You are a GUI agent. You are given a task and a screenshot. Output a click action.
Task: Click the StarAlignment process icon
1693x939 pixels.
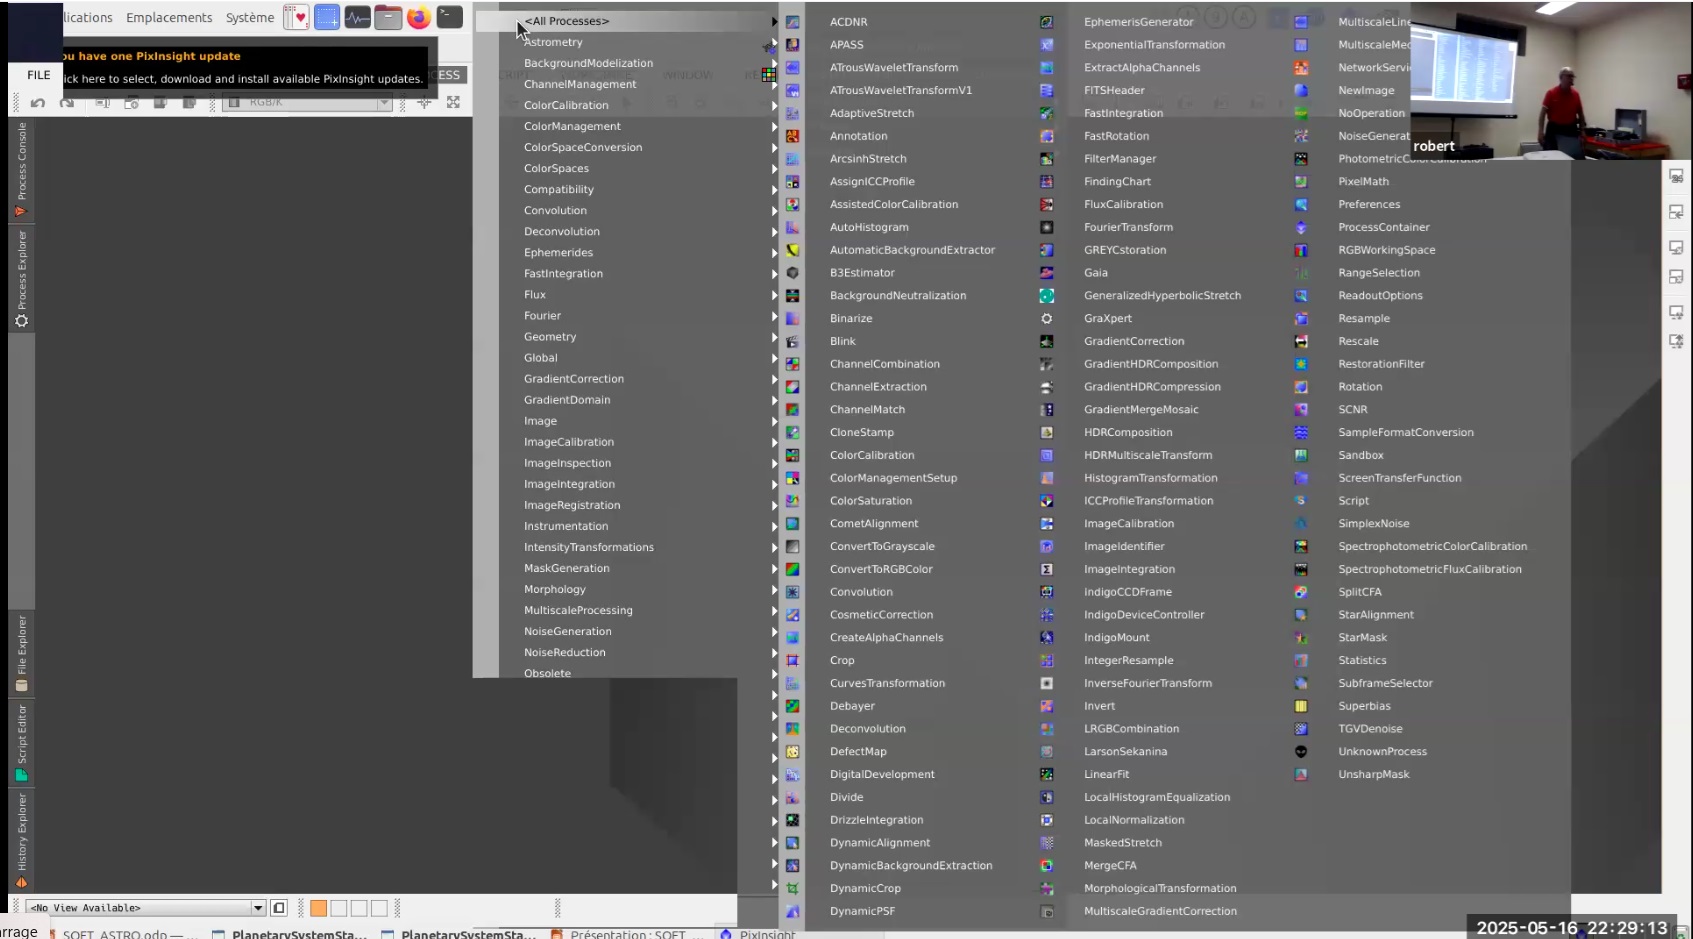[1301, 615]
